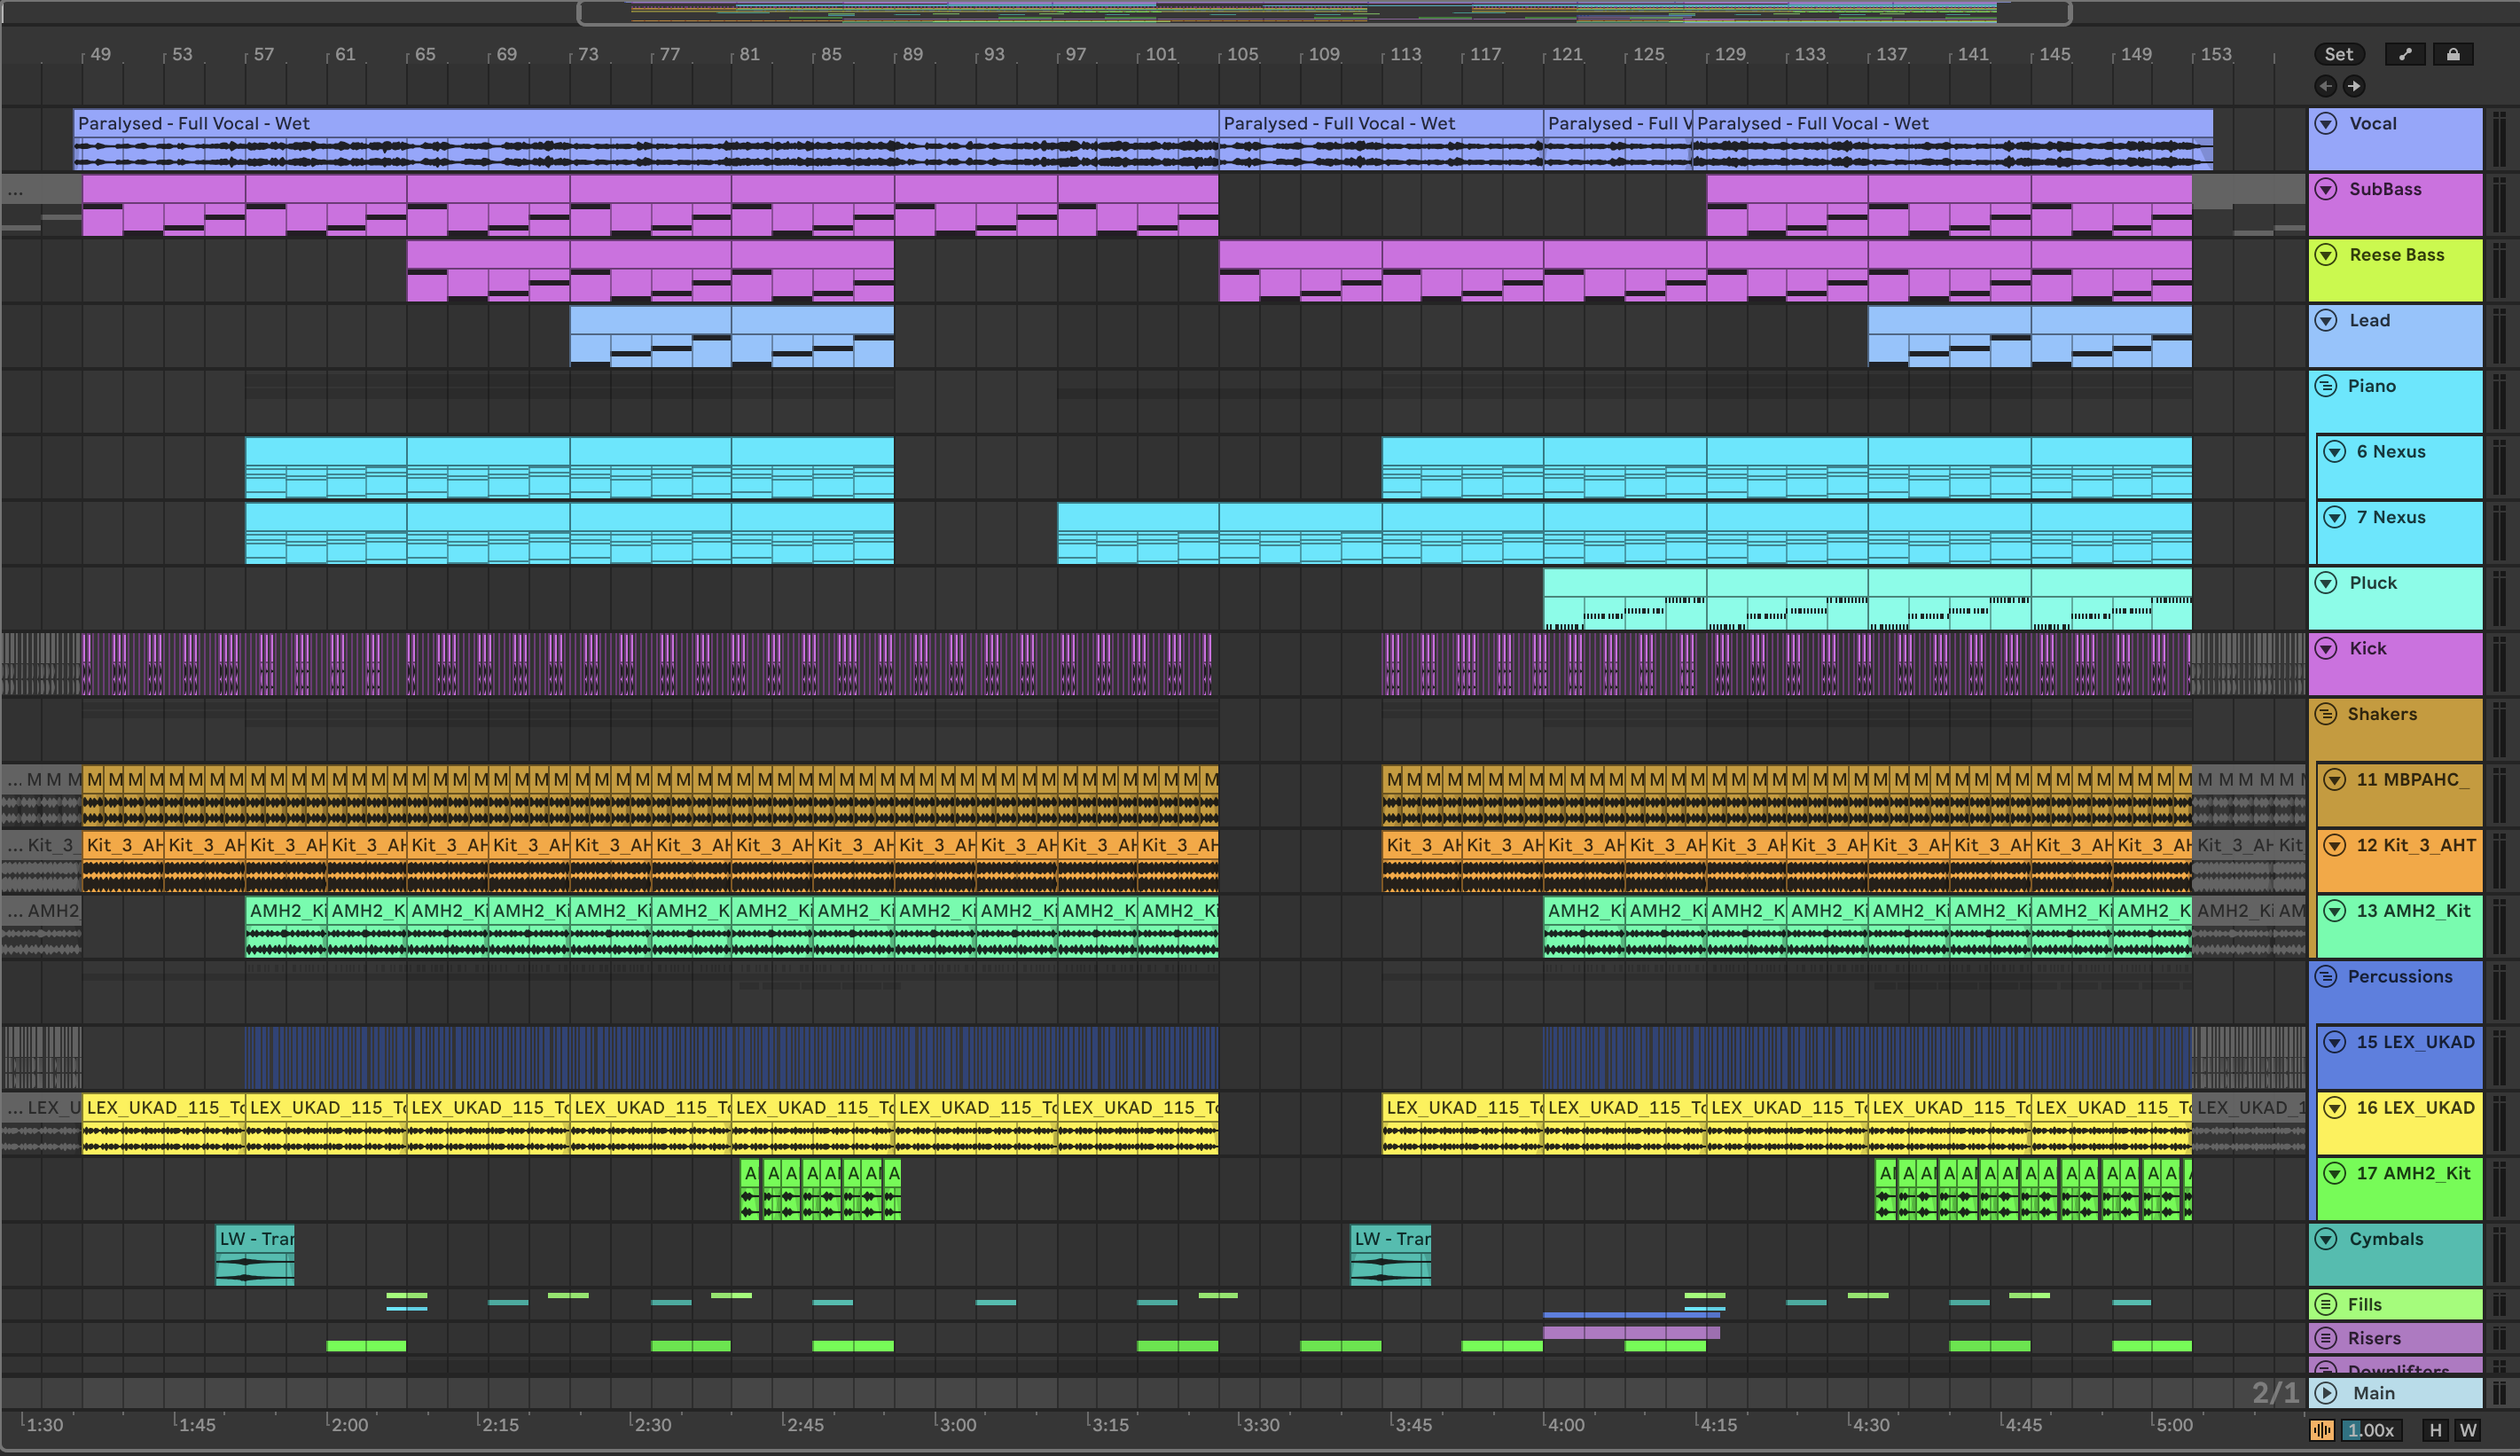Select first LEX_UKAD_115 yellow clip at bar 49
Image resolution: width=2520 pixels, height=1456 pixels.
tap(163, 1123)
